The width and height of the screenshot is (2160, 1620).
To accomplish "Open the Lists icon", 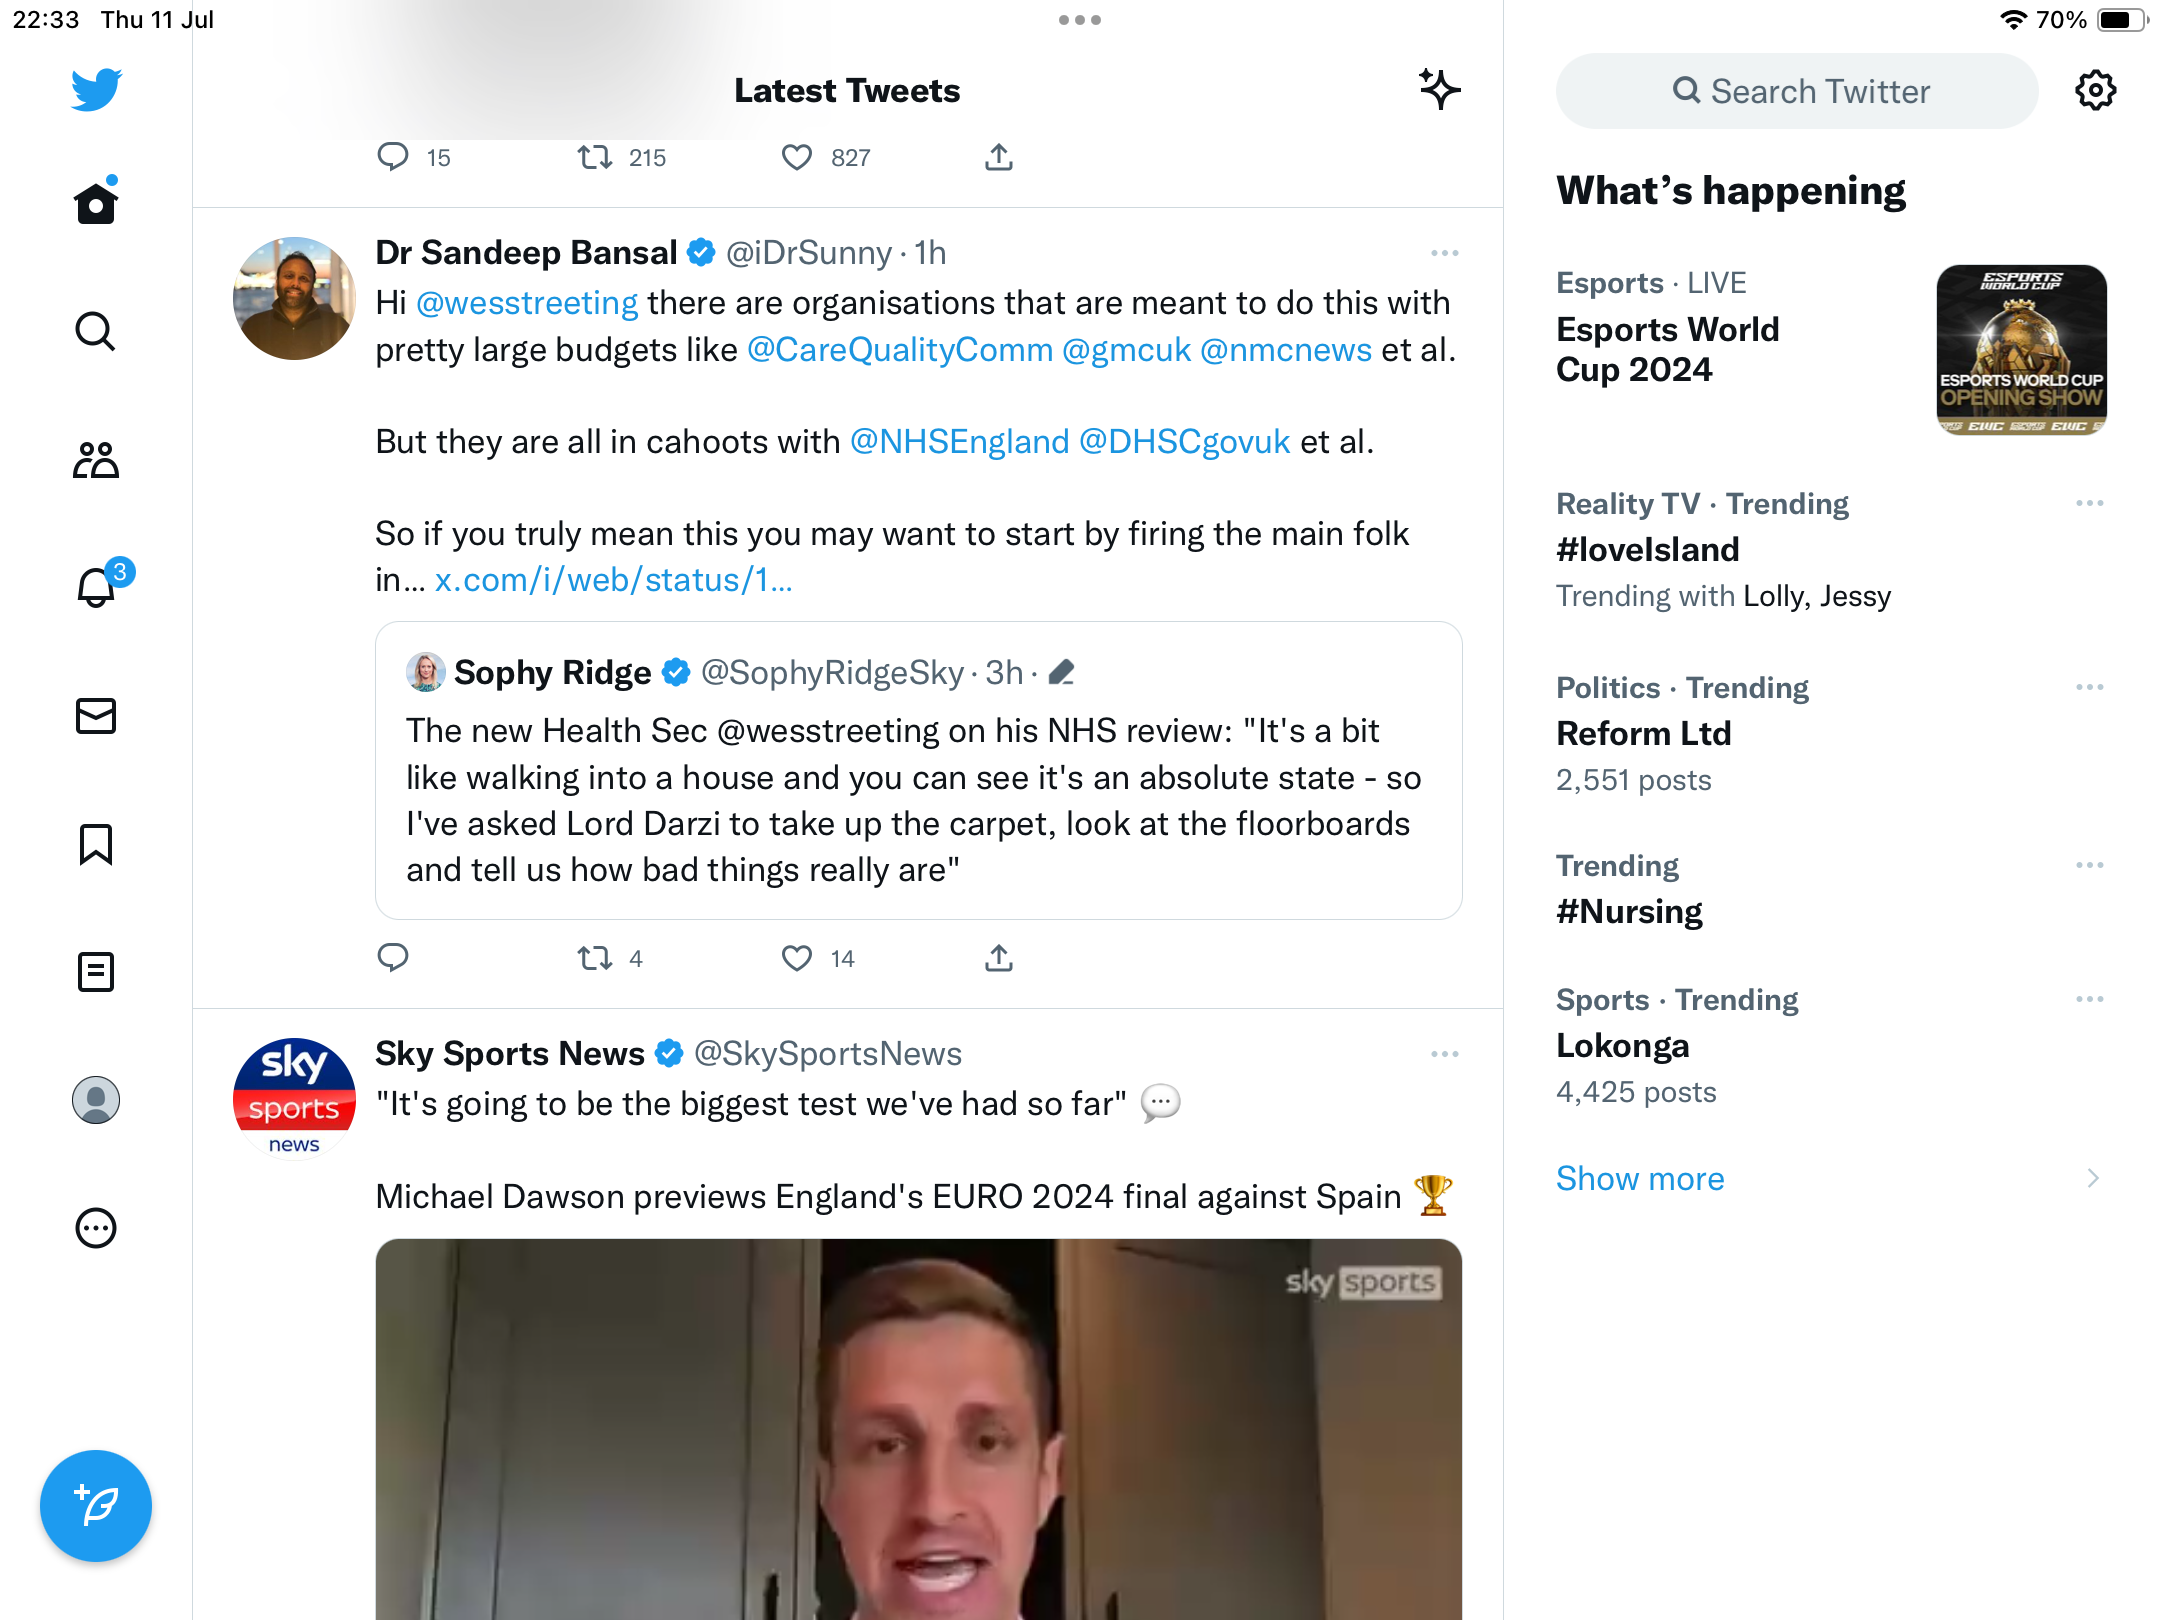I will 96,972.
